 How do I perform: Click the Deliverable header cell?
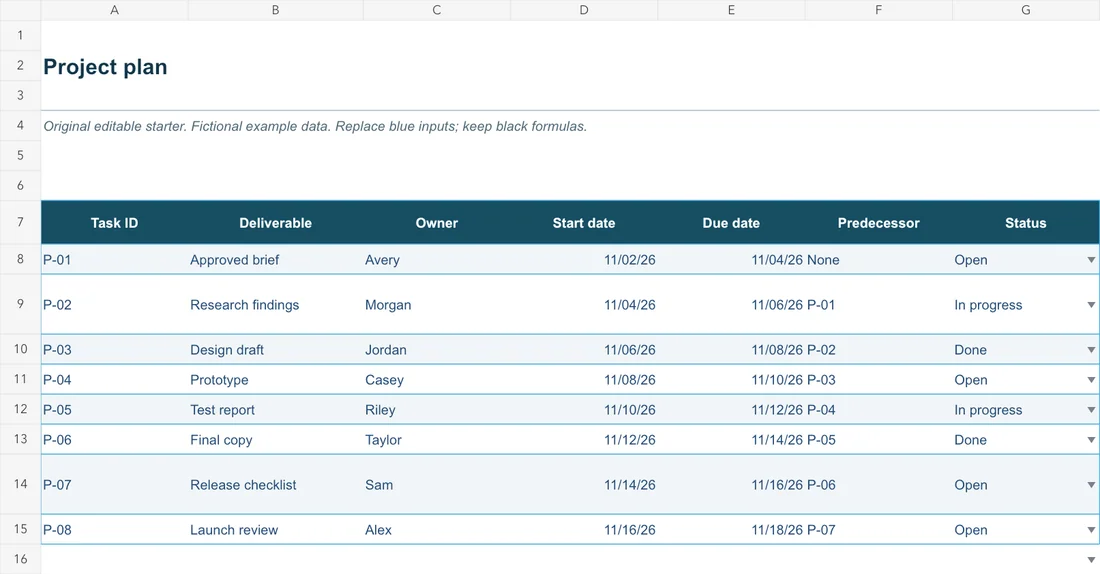276,222
